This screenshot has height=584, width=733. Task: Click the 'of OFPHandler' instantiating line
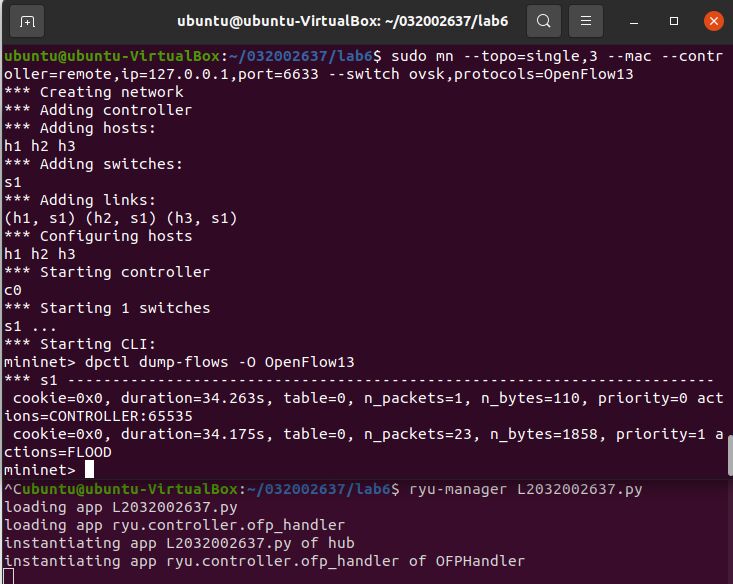pos(264,561)
